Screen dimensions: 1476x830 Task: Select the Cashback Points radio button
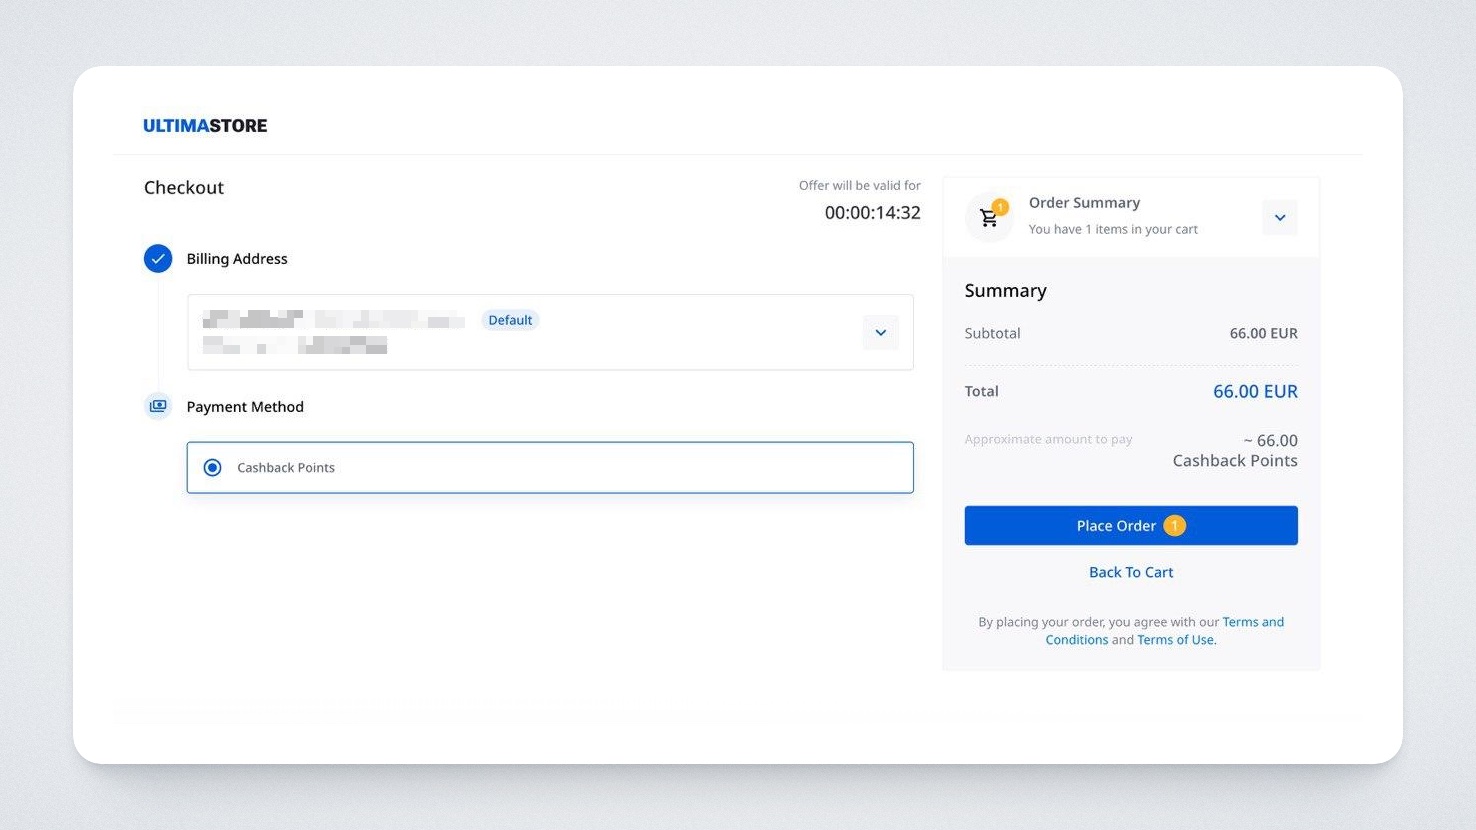213,468
